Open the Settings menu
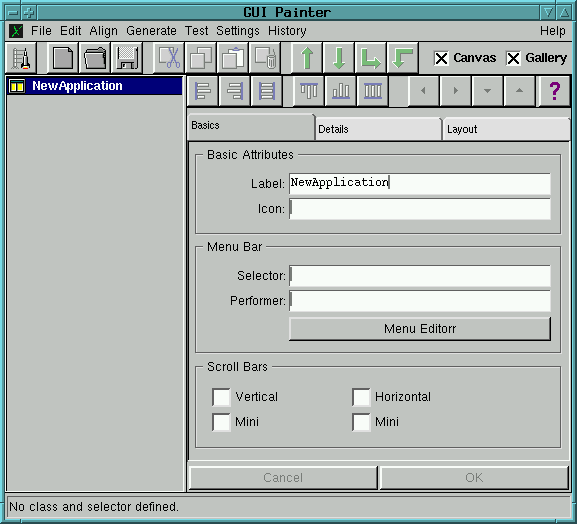577x524 pixels. (238, 31)
